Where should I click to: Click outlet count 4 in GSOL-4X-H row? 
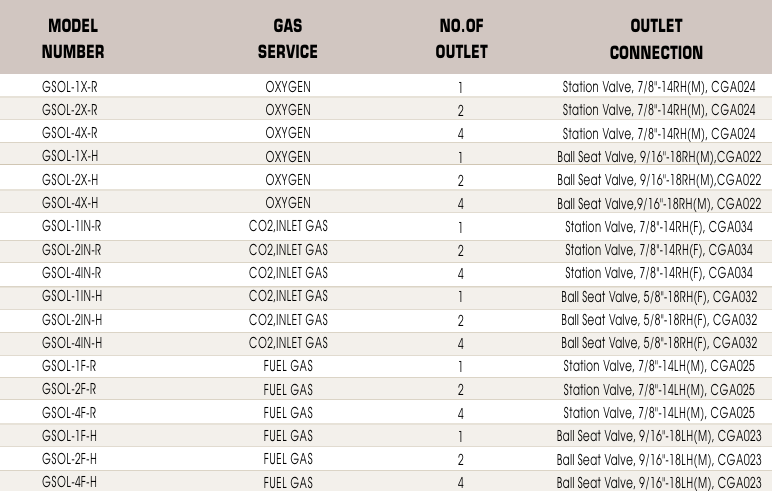coord(460,203)
